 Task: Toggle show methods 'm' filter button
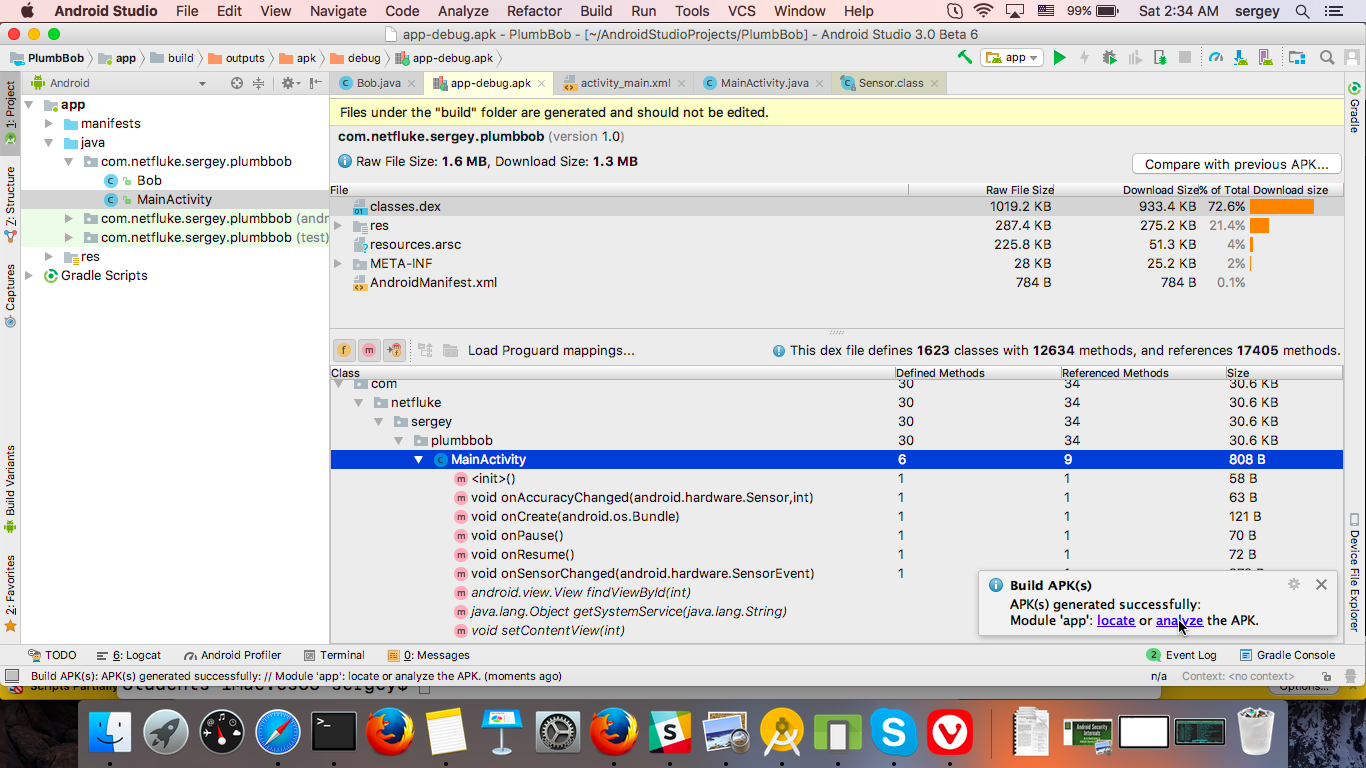[x=369, y=350]
